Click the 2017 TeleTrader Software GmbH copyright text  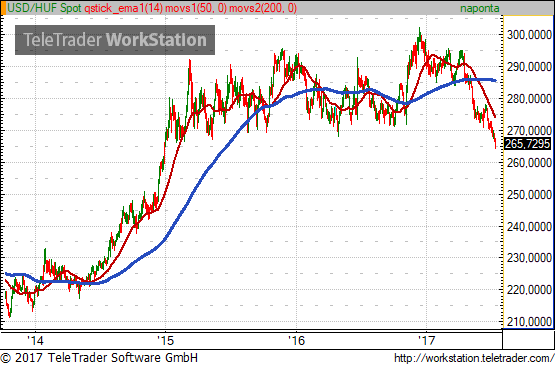[99, 358]
